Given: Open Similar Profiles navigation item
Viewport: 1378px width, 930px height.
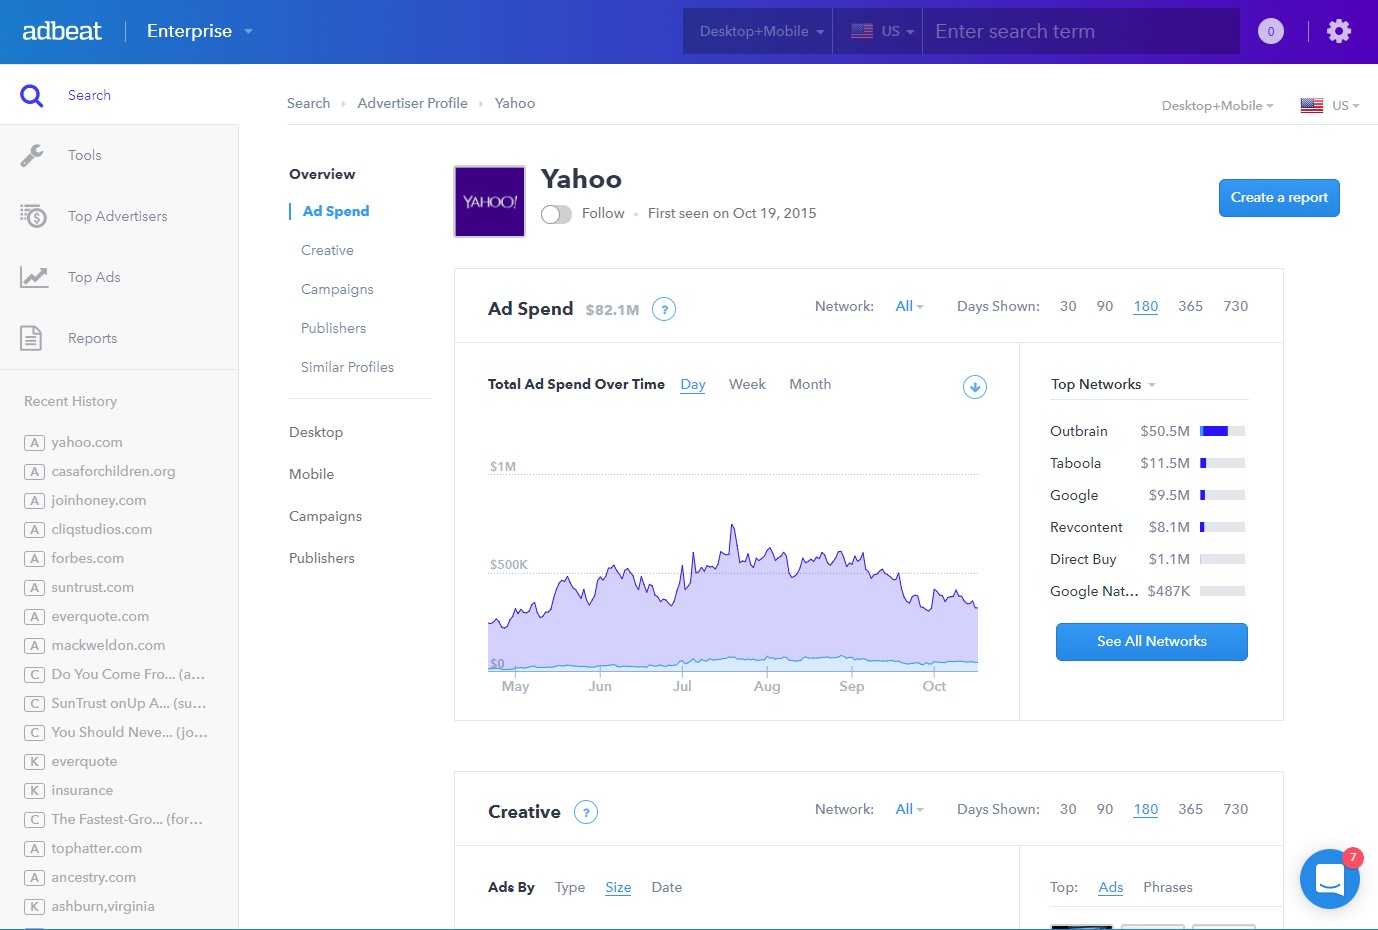Looking at the screenshot, I should click(347, 367).
